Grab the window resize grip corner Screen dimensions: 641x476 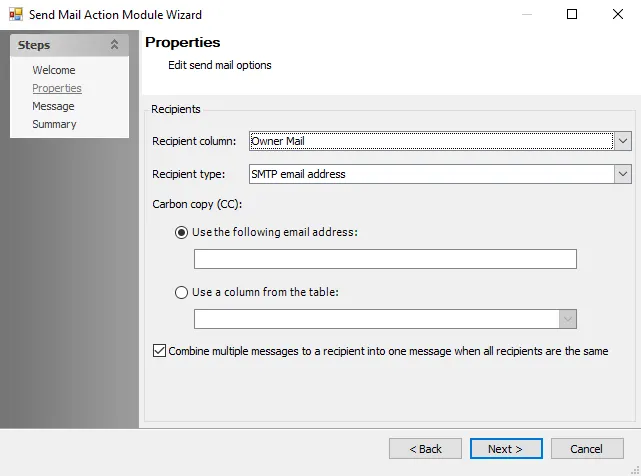coord(636,471)
